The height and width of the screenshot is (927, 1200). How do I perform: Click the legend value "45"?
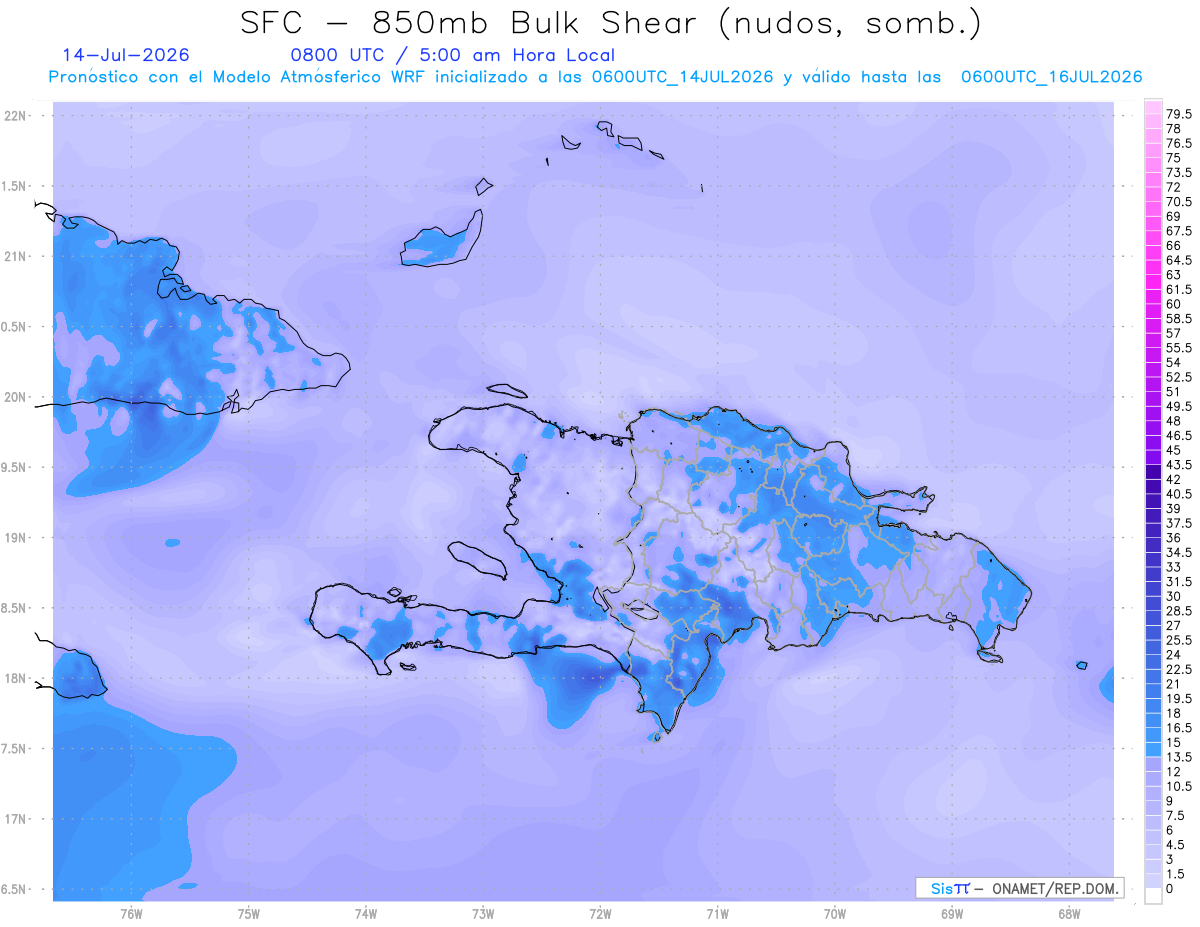coord(1174,450)
